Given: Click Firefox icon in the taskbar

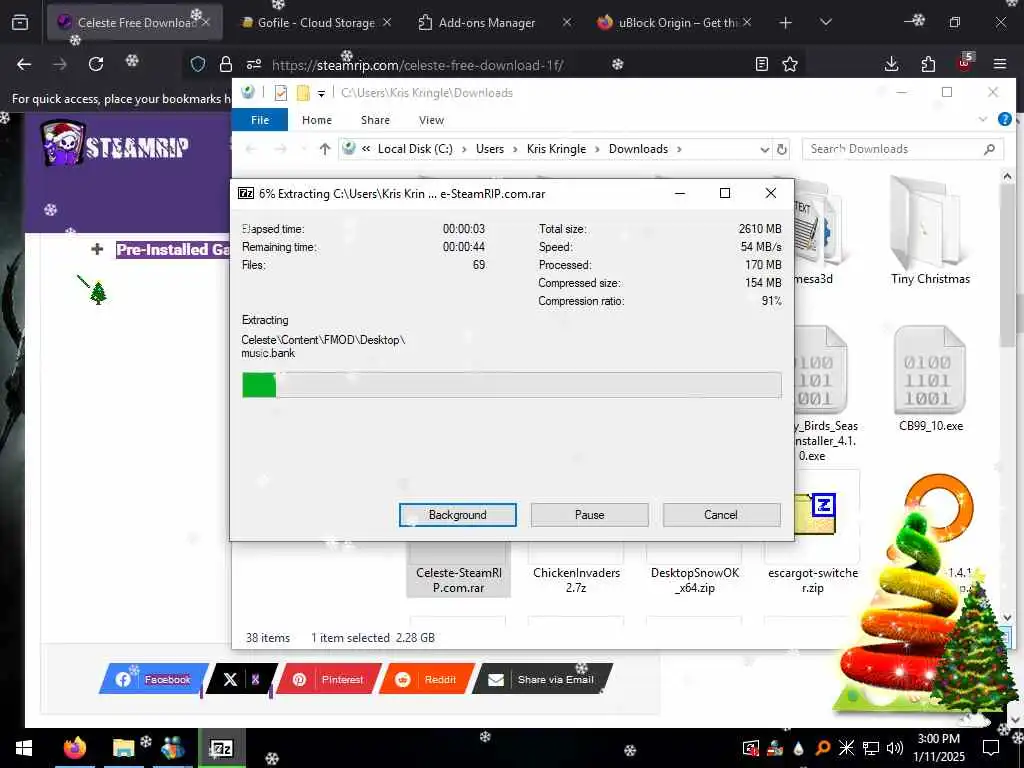Looking at the screenshot, I should click(74, 748).
